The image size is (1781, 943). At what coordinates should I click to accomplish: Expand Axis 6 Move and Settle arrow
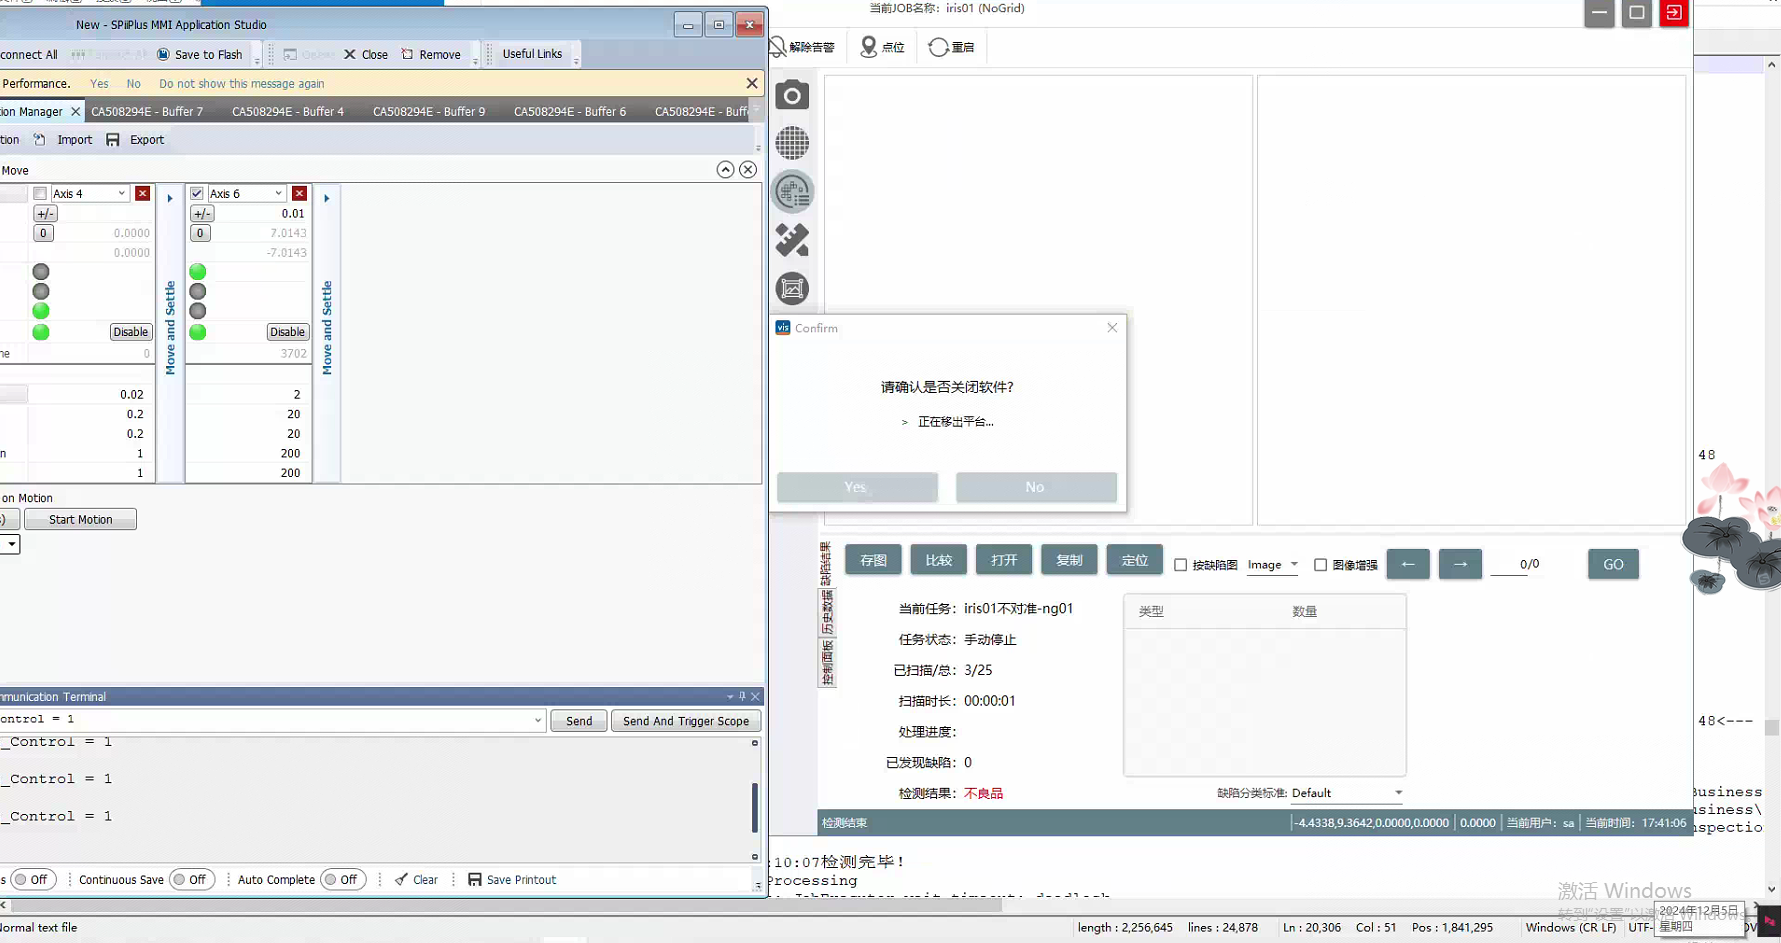coord(327,198)
